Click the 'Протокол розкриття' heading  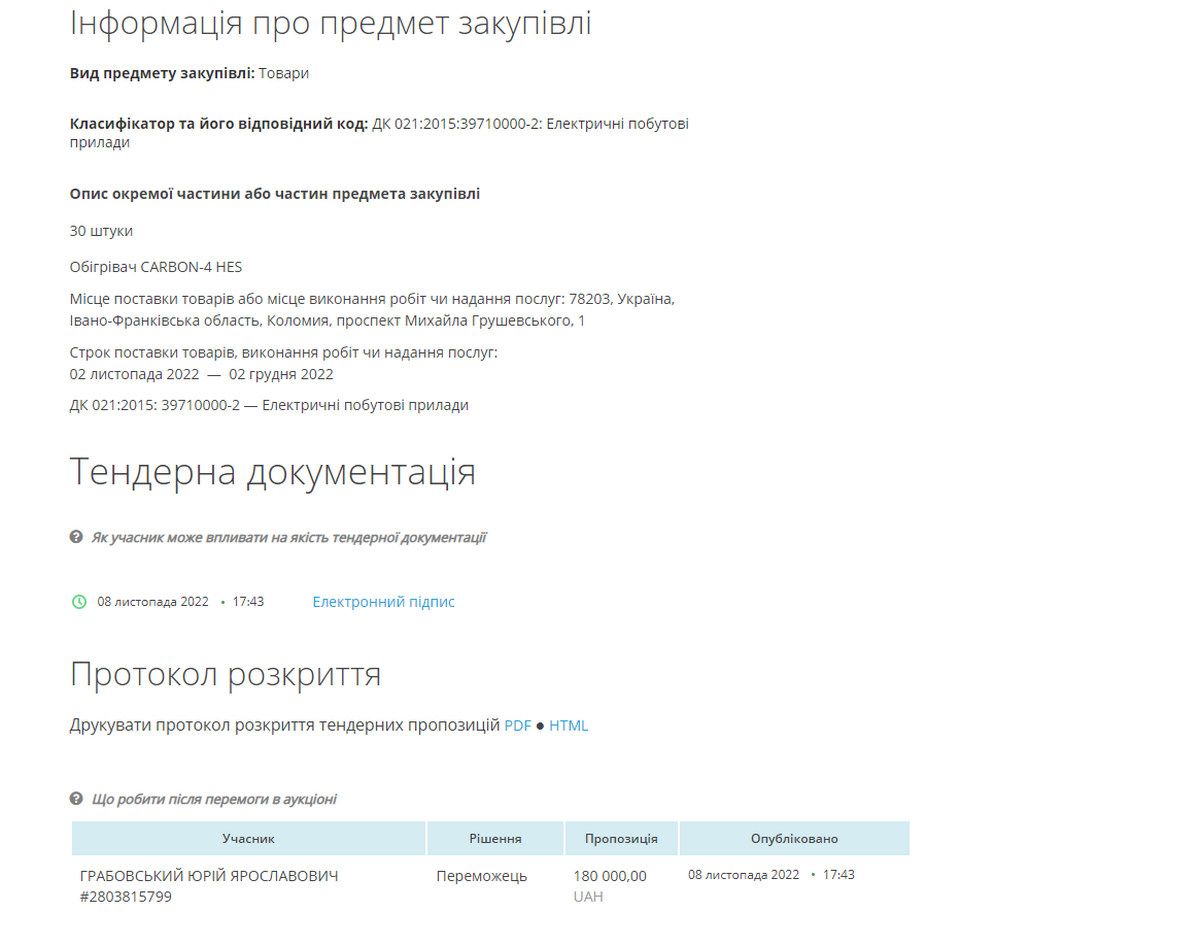coord(225,674)
